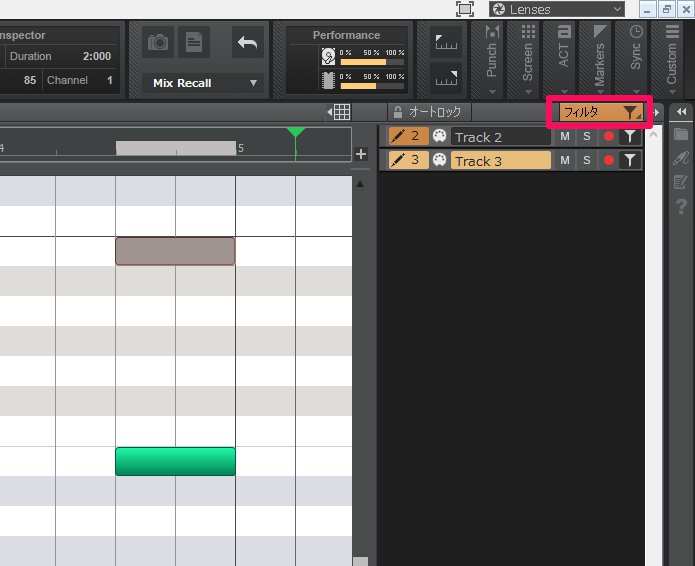Expand the ACT module
The height and width of the screenshot is (566, 695).
(564, 92)
